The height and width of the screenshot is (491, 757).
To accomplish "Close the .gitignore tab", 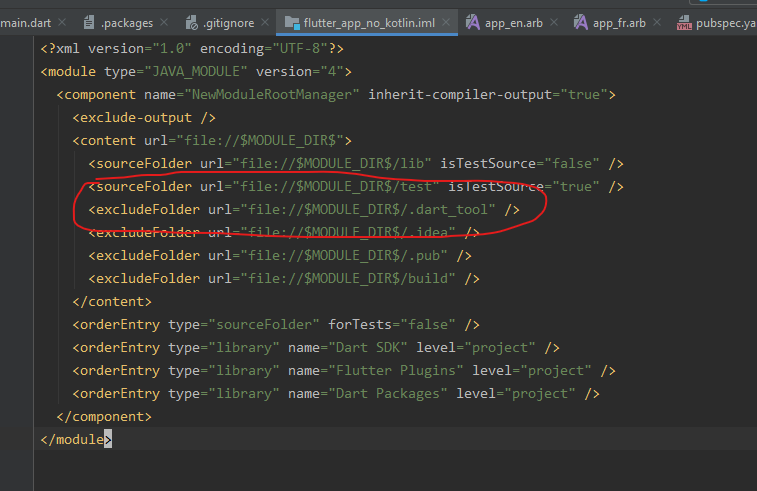I will (265, 22).
